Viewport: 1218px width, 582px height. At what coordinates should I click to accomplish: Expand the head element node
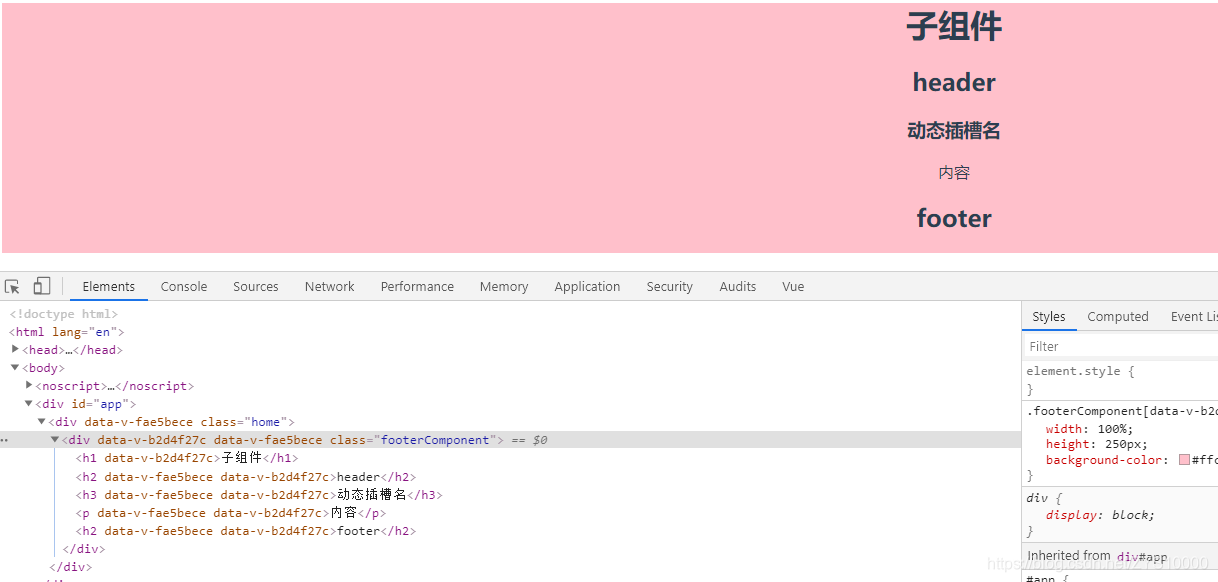pyautogui.click(x=15, y=350)
